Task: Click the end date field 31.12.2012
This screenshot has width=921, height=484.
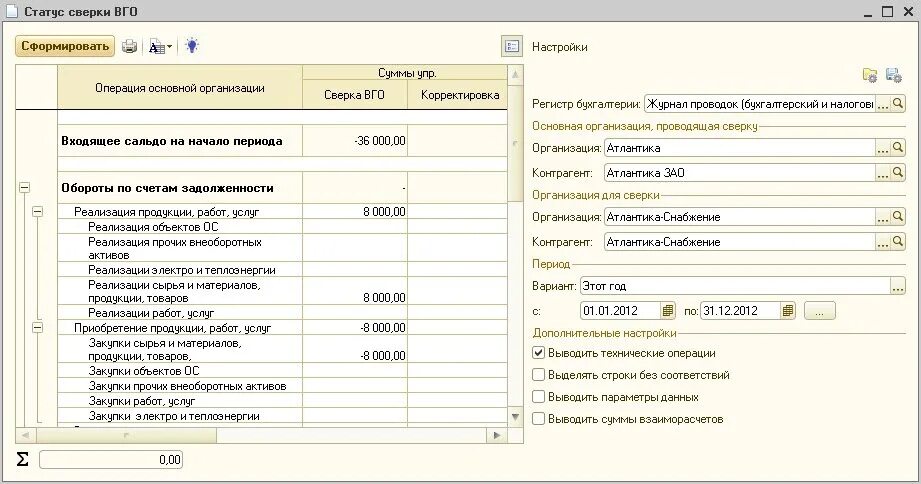Action: tap(741, 311)
